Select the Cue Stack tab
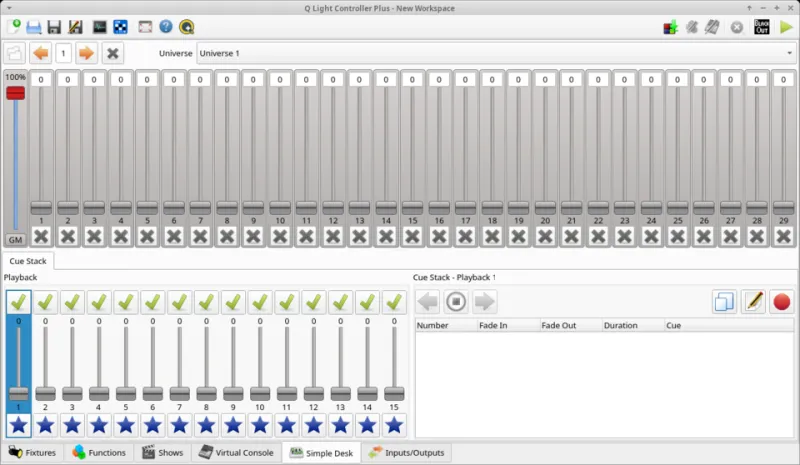 (x=28, y=261)
